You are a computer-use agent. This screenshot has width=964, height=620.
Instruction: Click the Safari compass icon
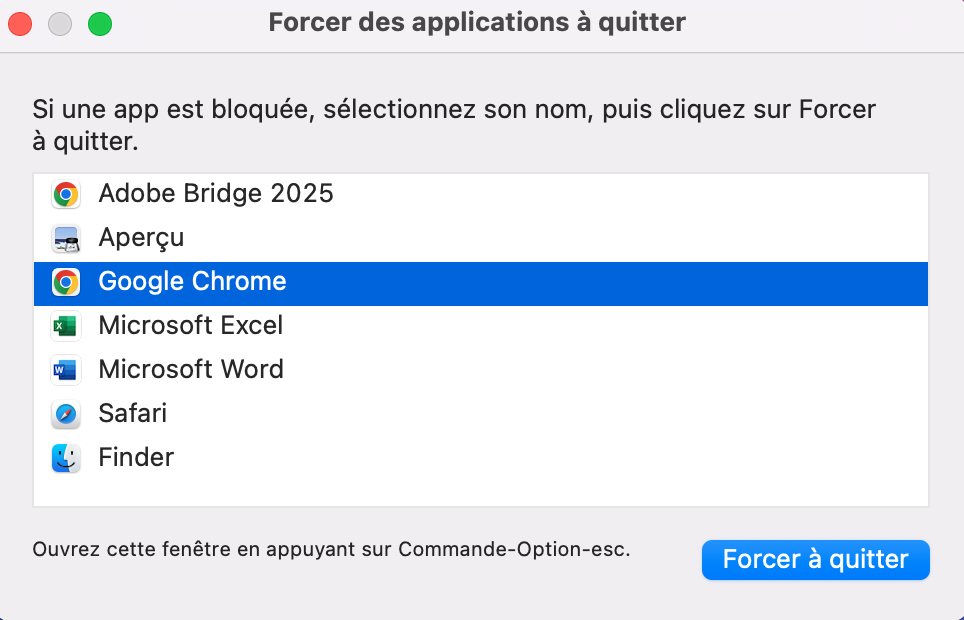coord(65,414)
